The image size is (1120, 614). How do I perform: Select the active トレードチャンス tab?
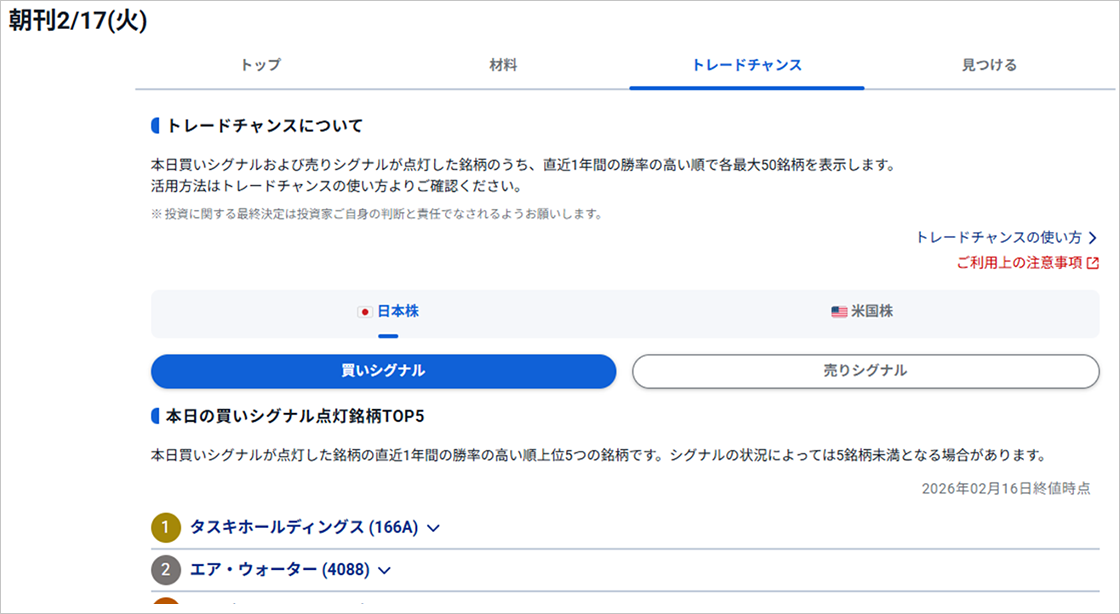click(746, 65)
